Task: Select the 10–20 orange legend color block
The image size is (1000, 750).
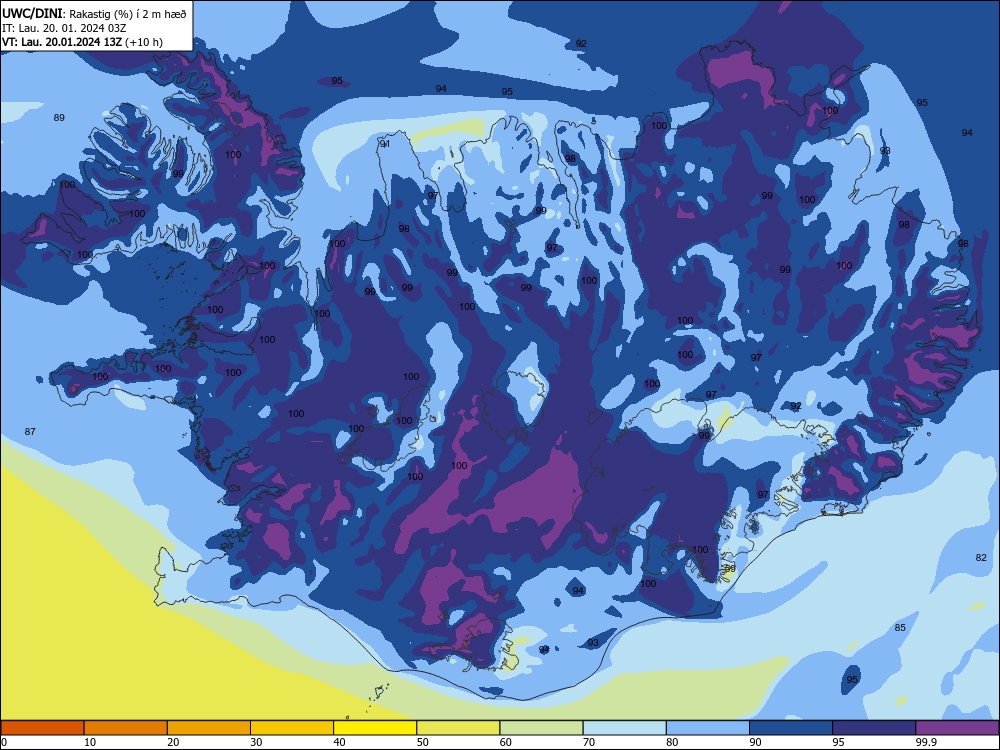Action: tap(126, 728)
